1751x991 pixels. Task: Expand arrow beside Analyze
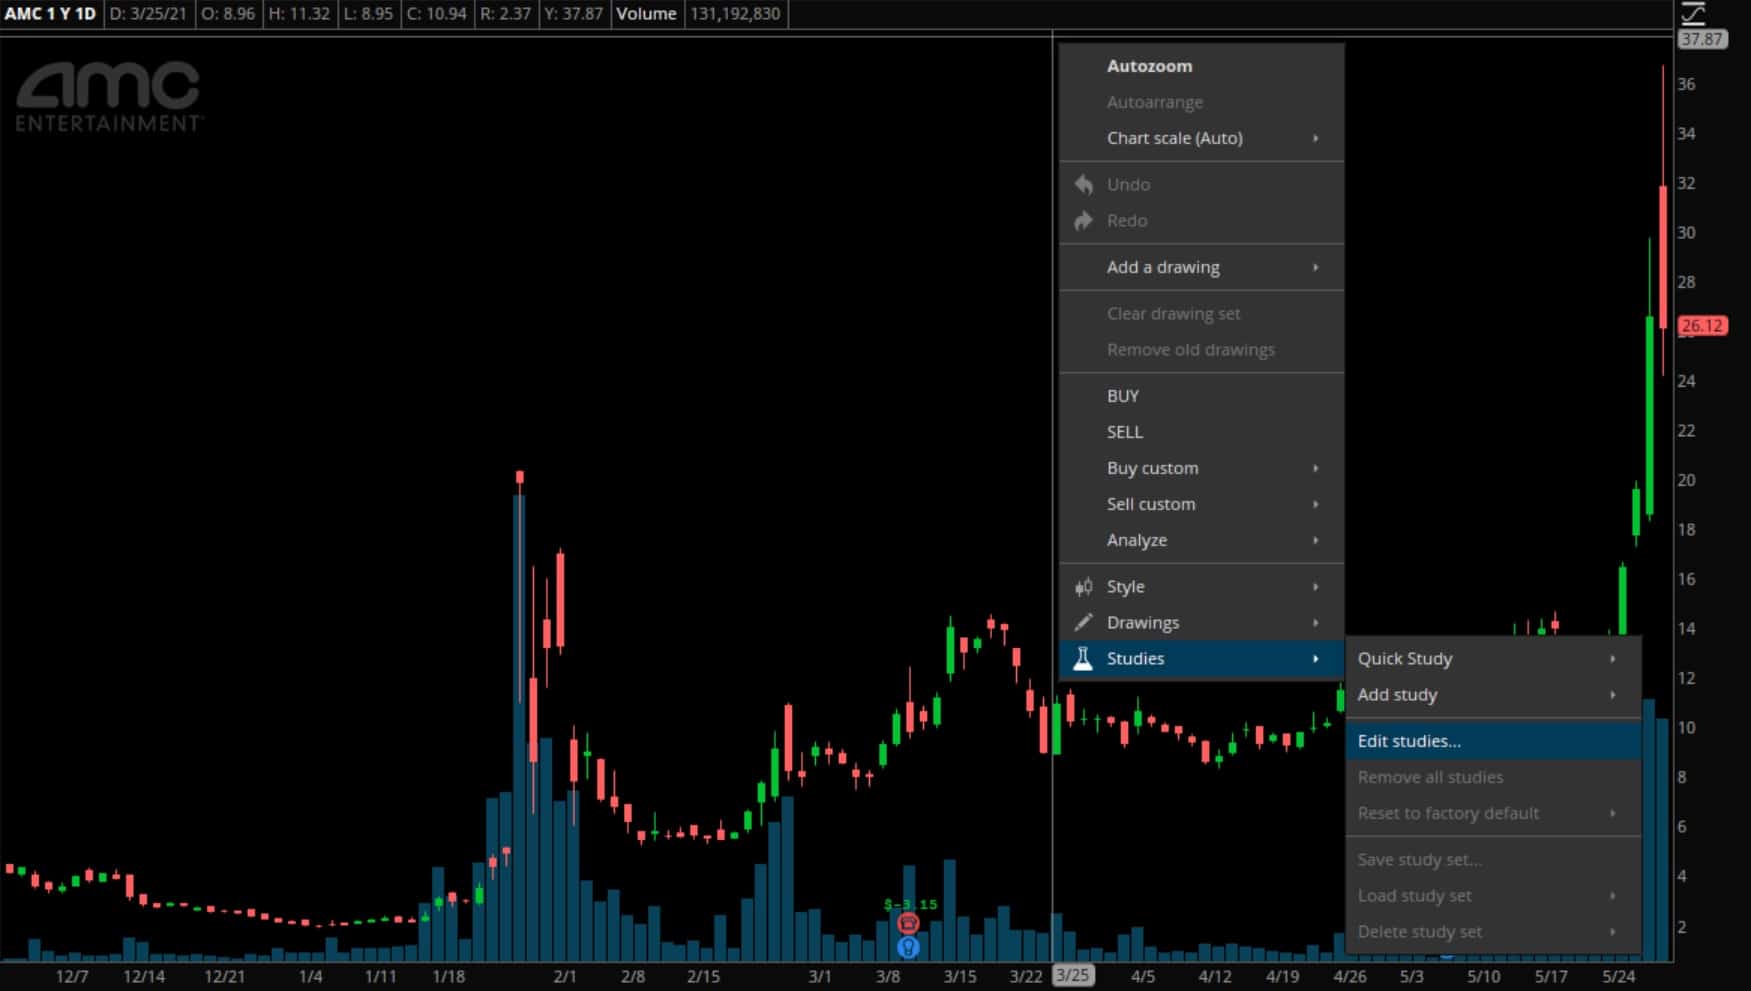pos(1316,540)
